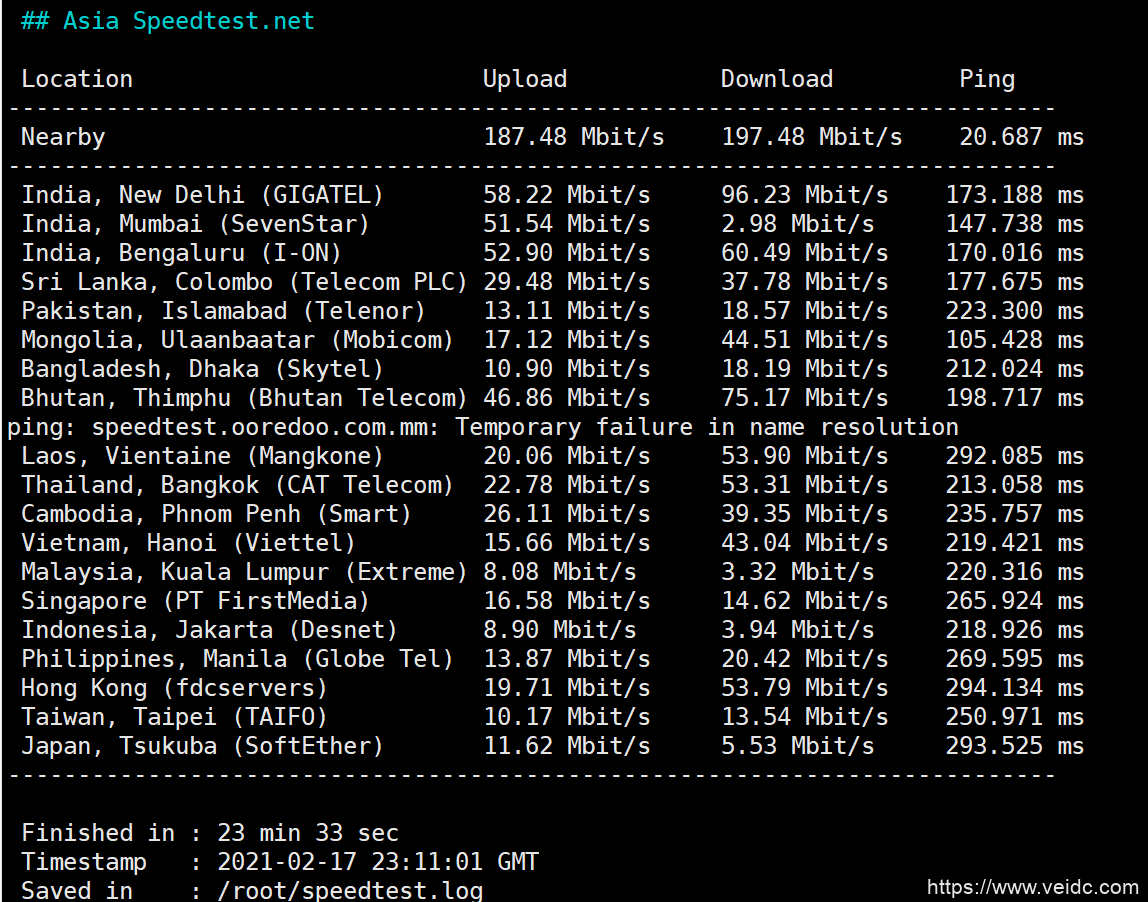Select the 'Location' column header
The image size is (1148, 902).
(x=77, y=79)
